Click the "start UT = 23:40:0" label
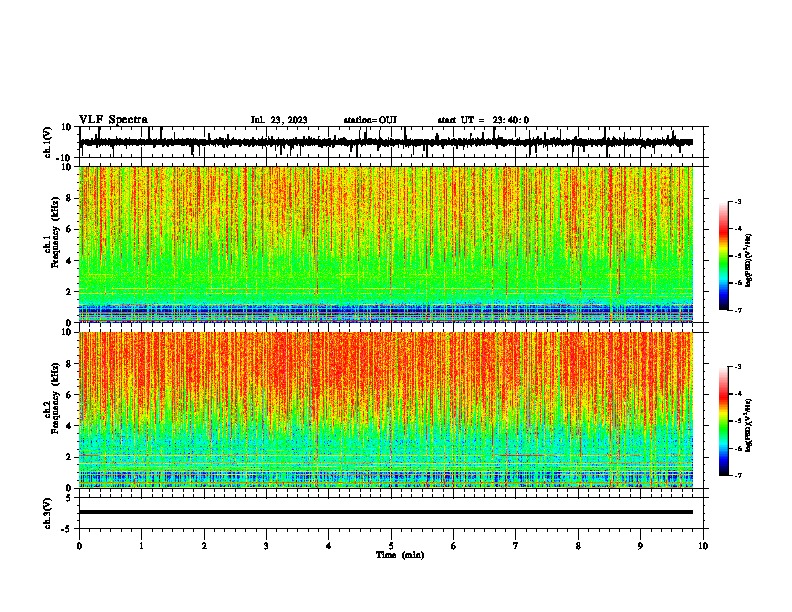This screenshot has width=792, height=612. [483, 120]
